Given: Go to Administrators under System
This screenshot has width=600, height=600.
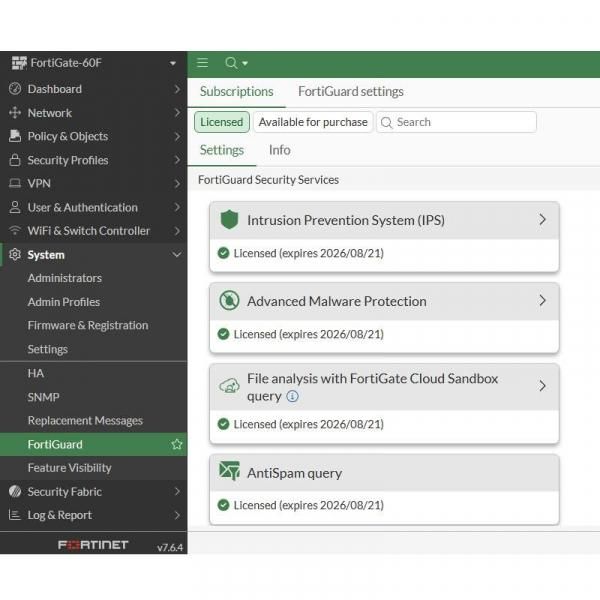Looking at the screenshot, I should click(x=64, y=278).
